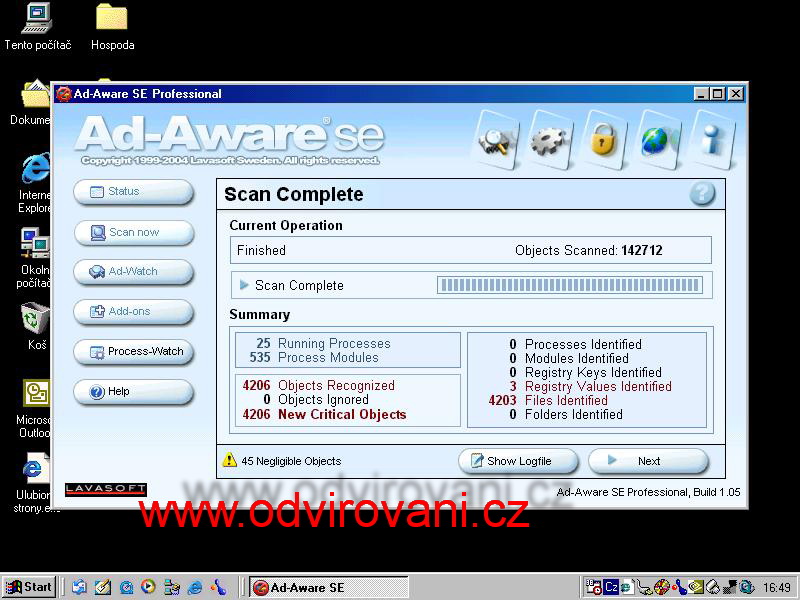Image resolution: width=800 pixels, height=600 pixels.
Task: Click Next to continue to scan results
Action: pos(648,461)
